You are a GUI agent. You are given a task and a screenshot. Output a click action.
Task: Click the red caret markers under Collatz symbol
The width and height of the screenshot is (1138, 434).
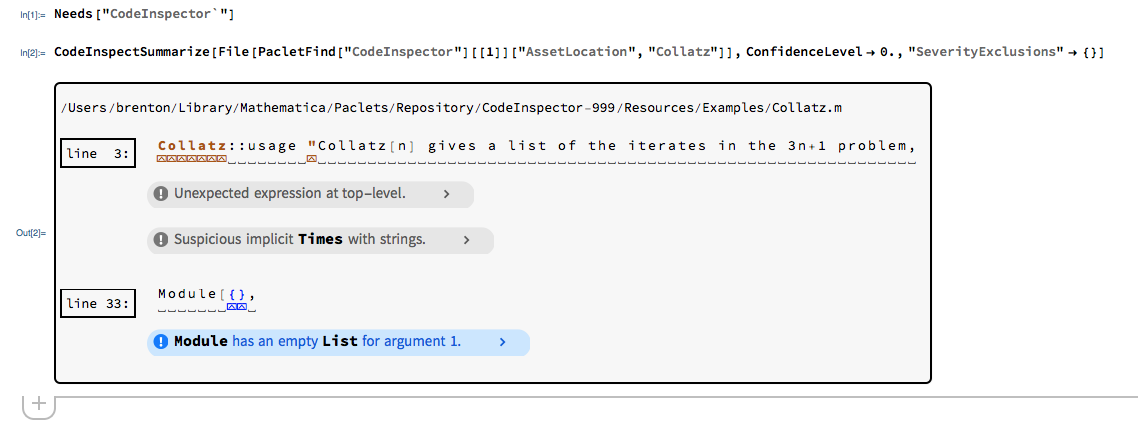tap(192, 158)
